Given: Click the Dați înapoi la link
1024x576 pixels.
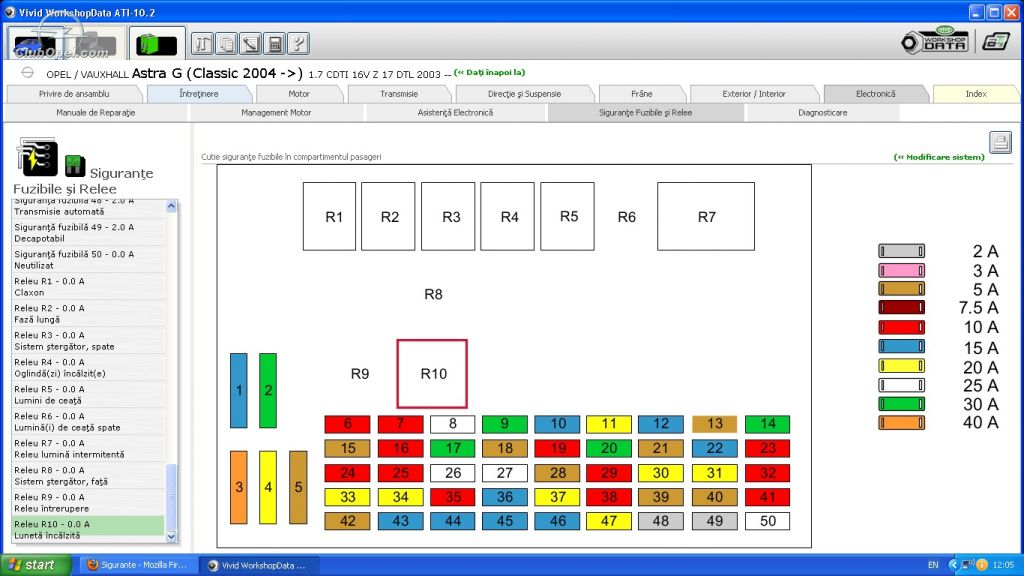Looking at the screenshot, I should (x=490, y=72).
